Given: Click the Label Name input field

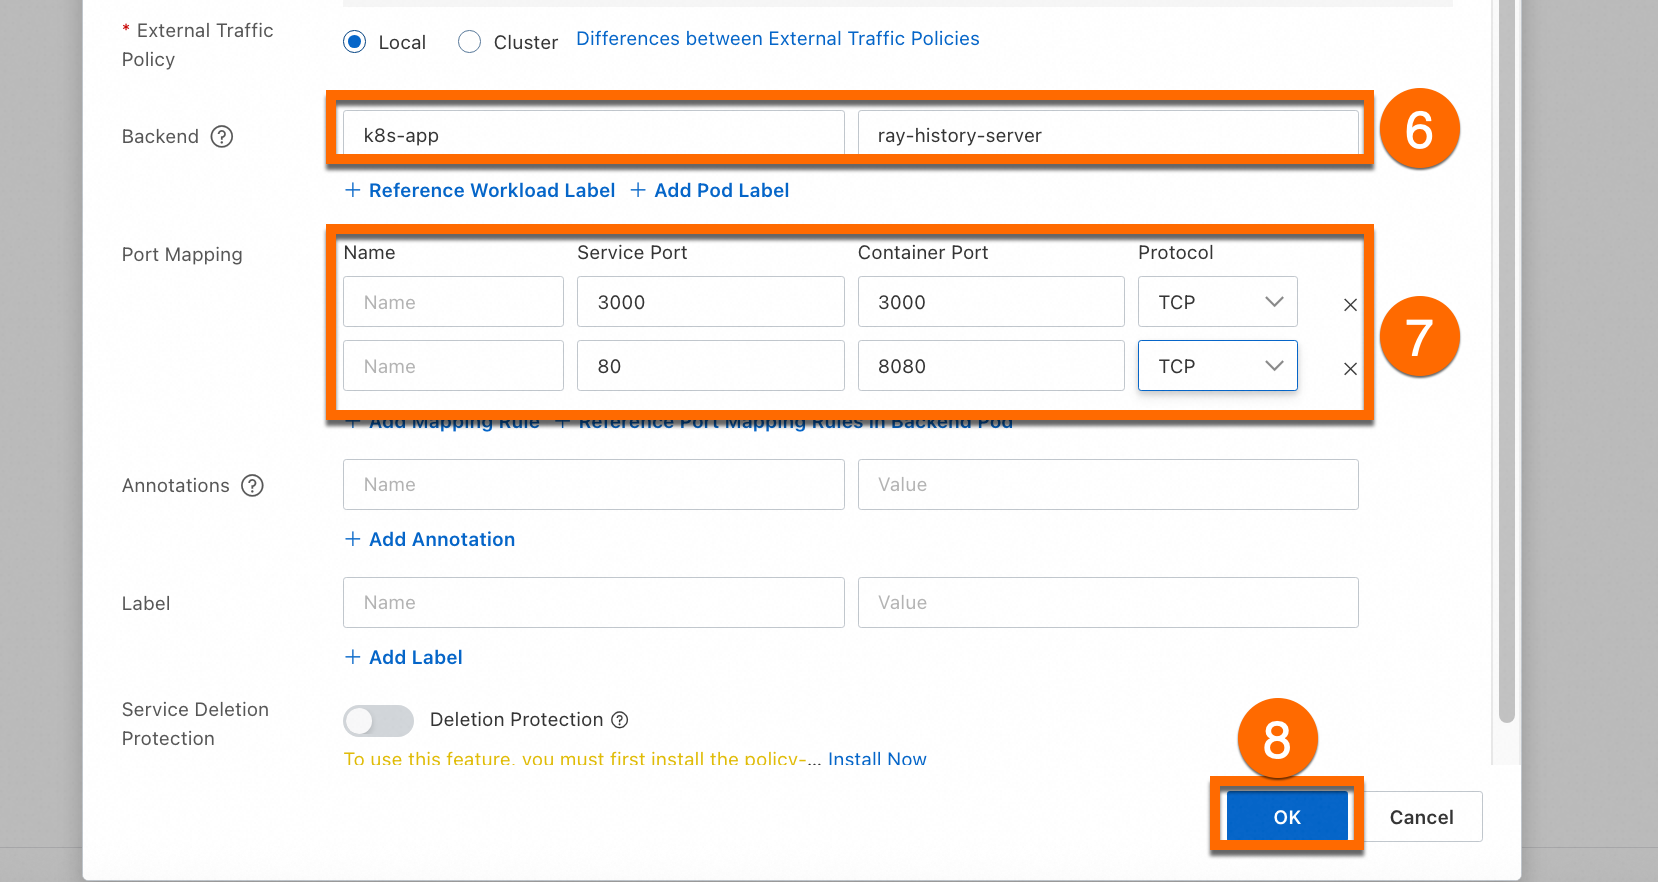Looking at the screenshot, I should pyautogui.click(x=593, y=602).
